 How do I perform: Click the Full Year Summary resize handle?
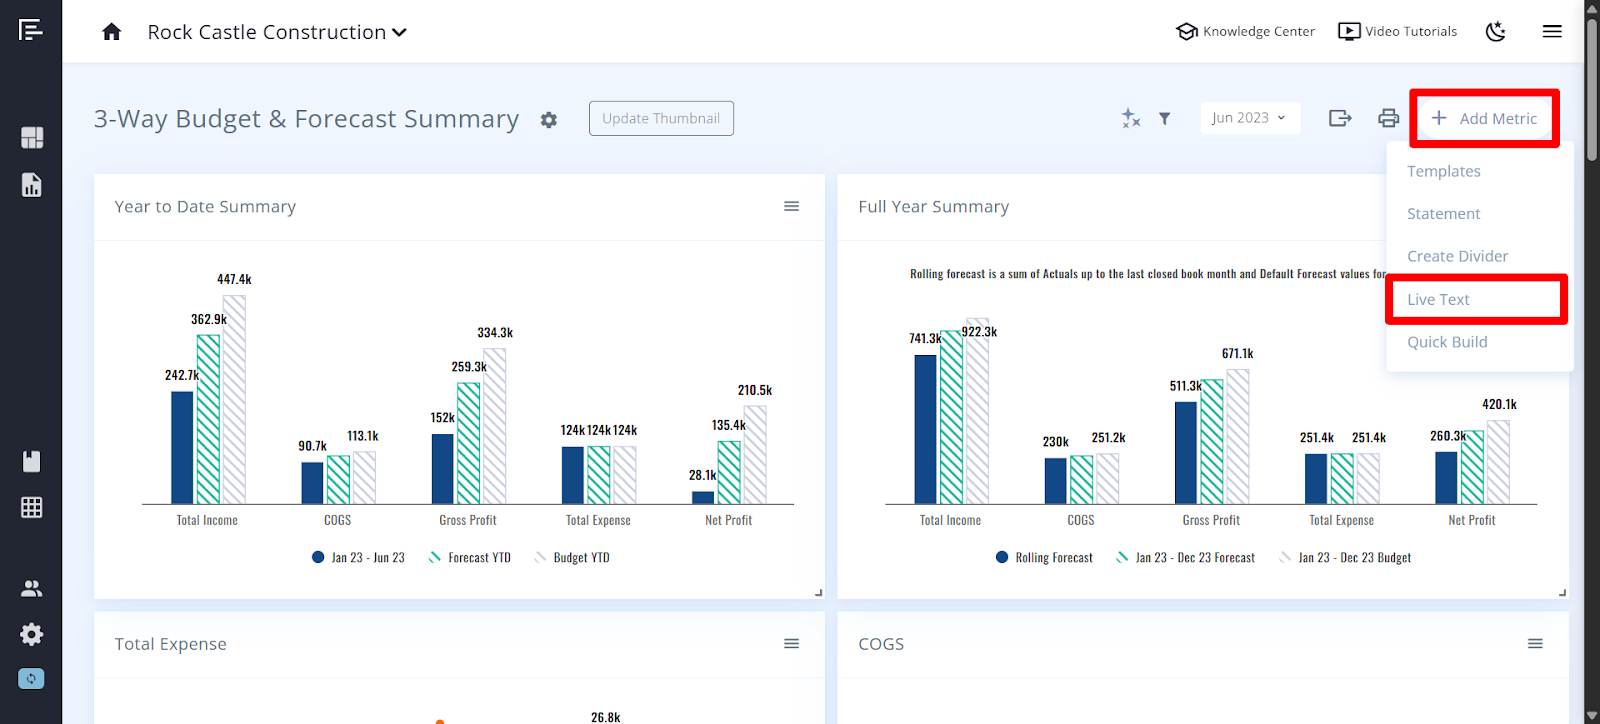[1562, 593]
